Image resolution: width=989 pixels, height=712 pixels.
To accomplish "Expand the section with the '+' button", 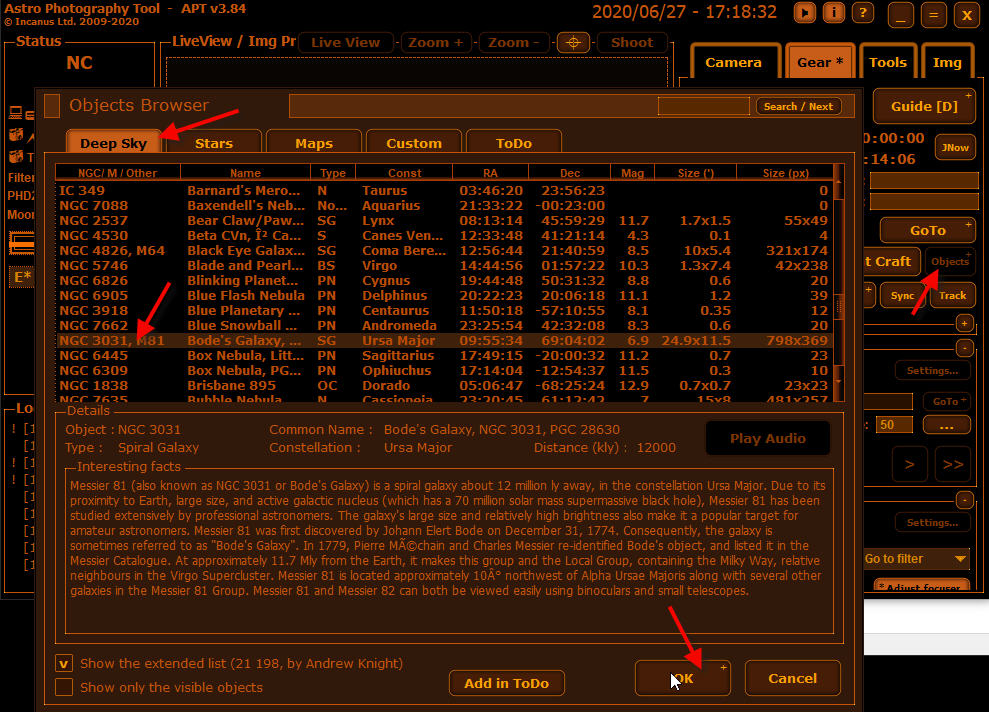I will coord(964,323).
